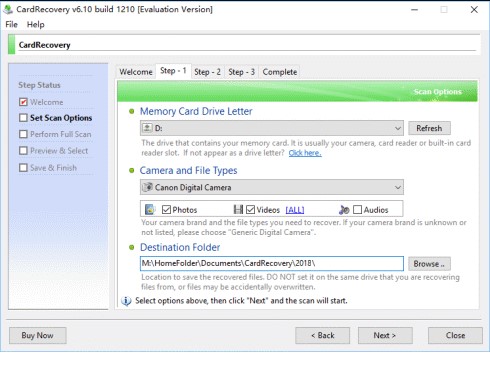The image size is (490, 376).
Task: Click the CardRecovery app icon in title bar
Action: [x=8, y=9]
